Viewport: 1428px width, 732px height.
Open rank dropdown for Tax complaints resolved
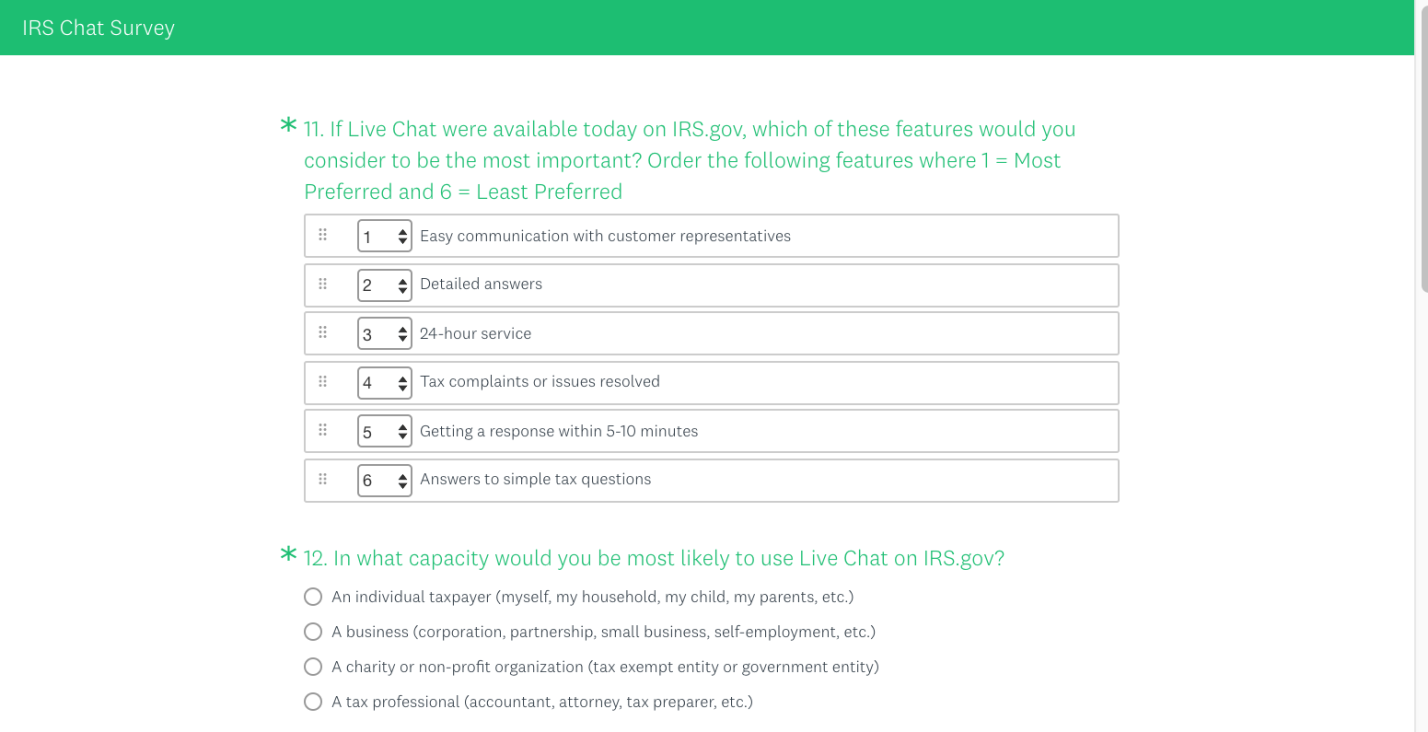pyautogui.click(x=384, y=382)
